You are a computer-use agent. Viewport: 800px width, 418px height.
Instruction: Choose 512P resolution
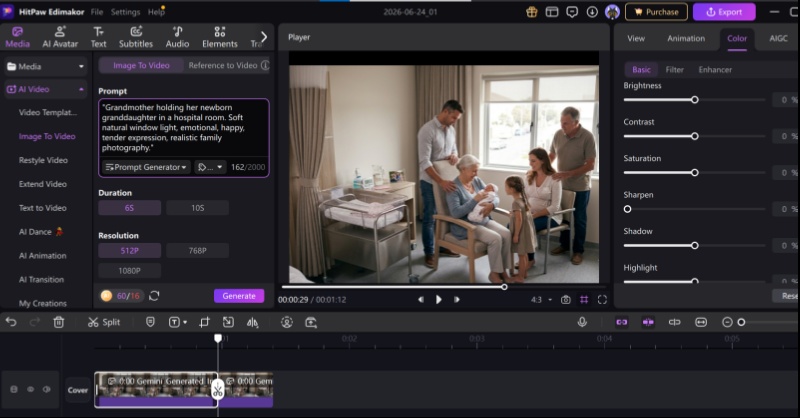click(x=130, y=251)
